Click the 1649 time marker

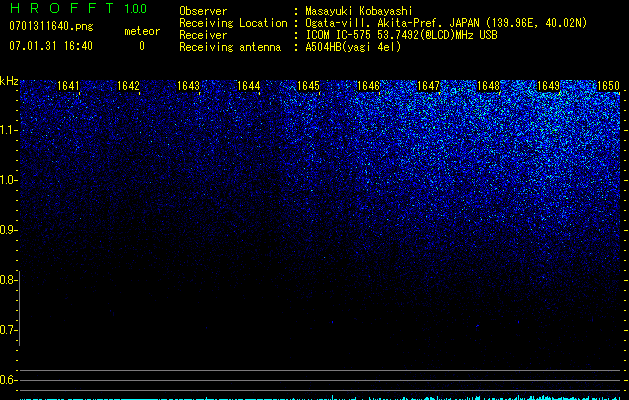(548, 86)
